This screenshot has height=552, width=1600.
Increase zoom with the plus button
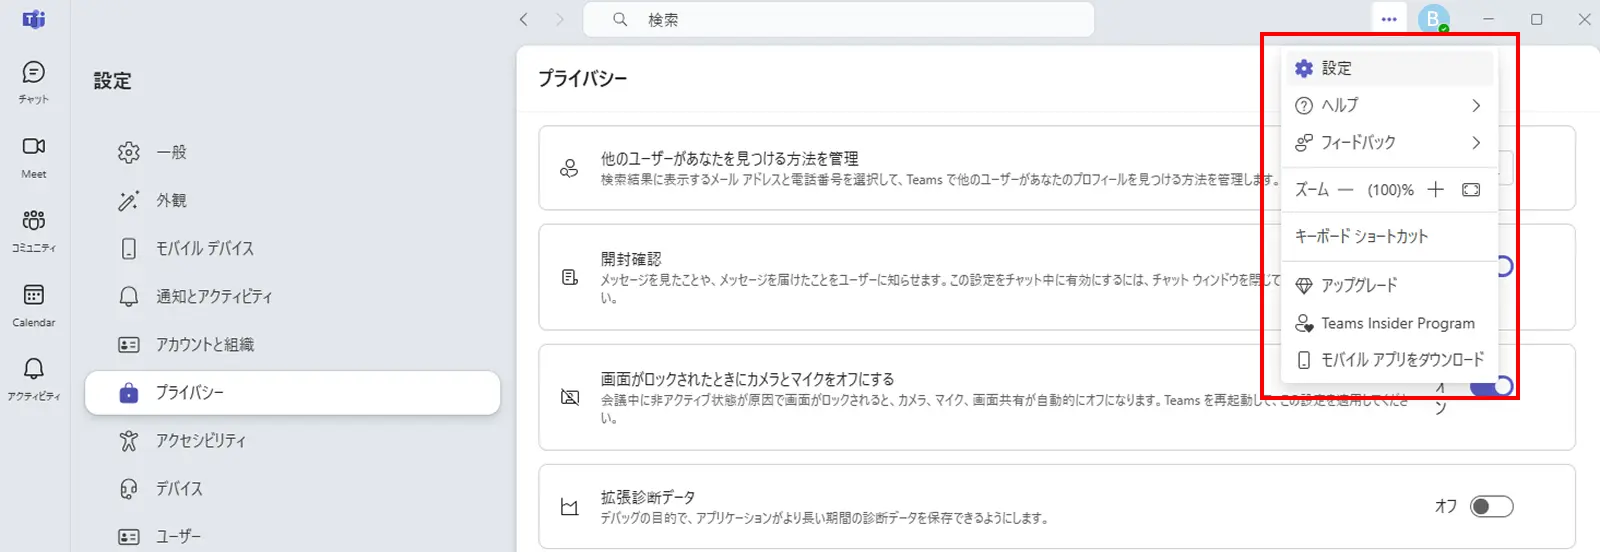(1436, 190)
